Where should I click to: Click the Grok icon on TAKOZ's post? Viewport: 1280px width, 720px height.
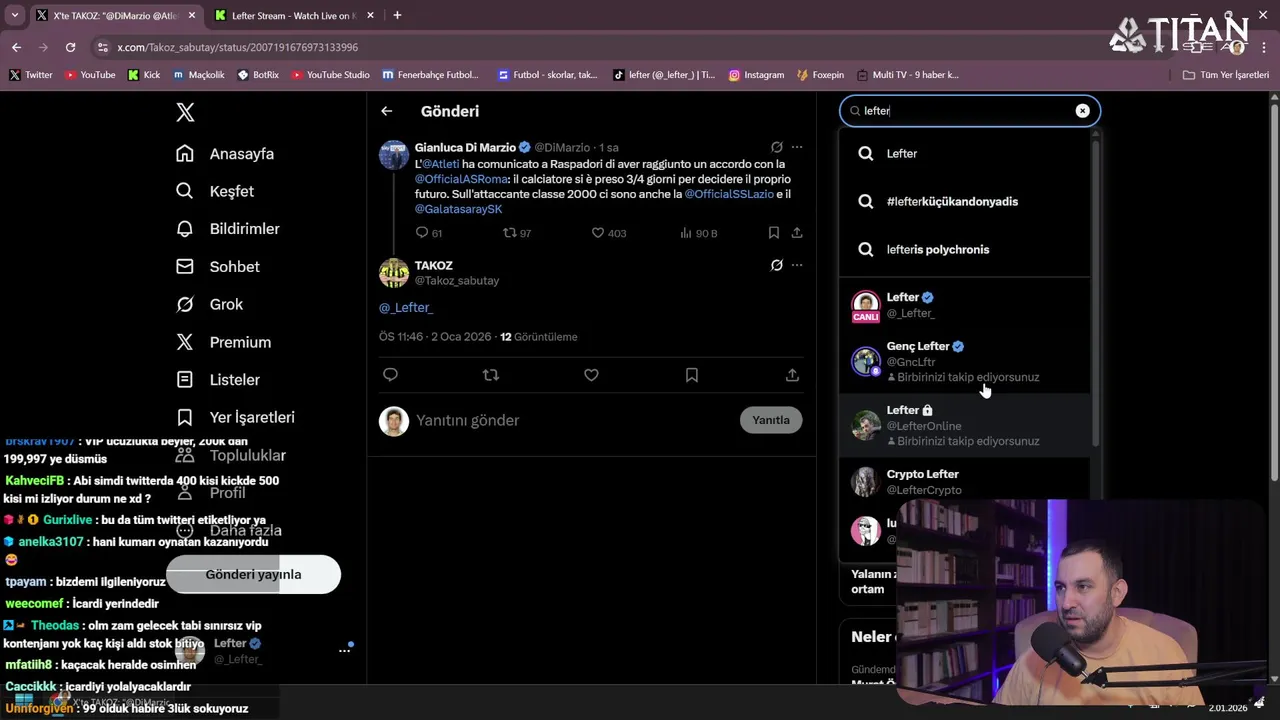(776, 265)
